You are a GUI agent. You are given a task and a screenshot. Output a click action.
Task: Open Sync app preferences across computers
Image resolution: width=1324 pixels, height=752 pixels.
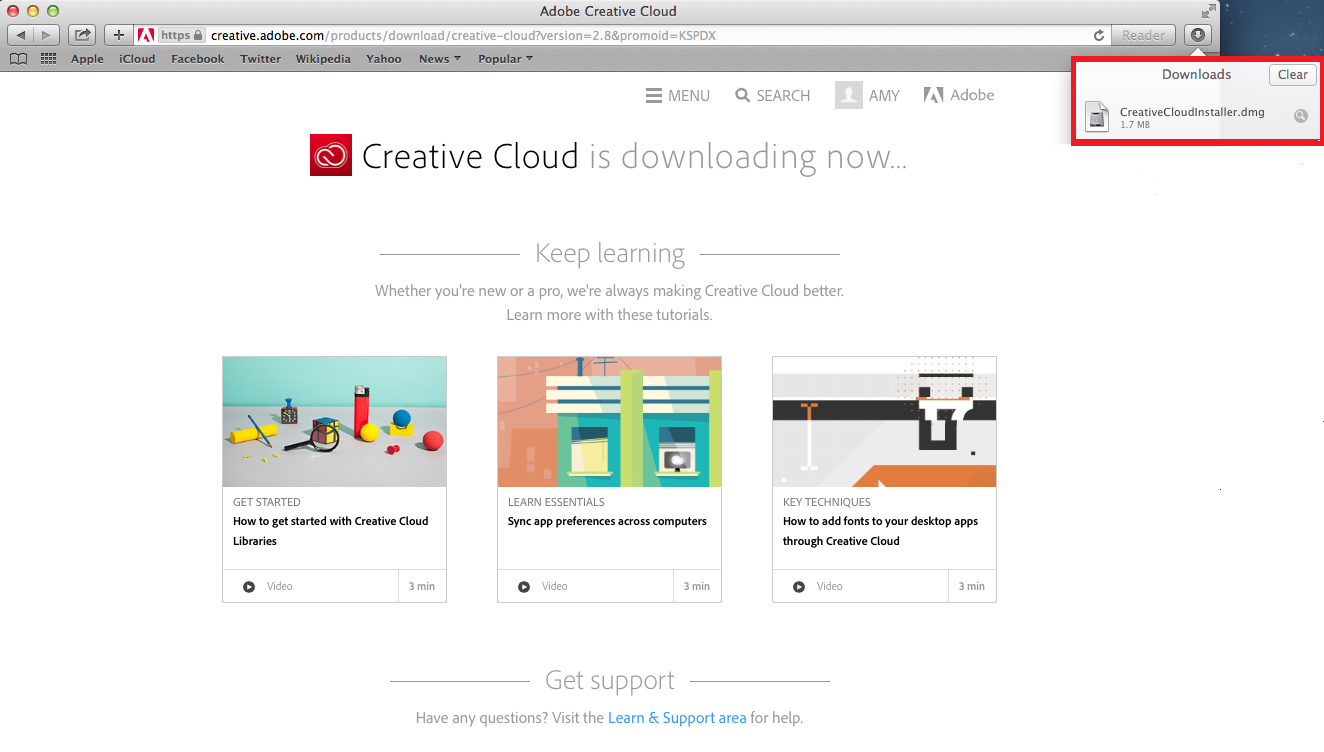pyautogui.click(x=607, y=521)
